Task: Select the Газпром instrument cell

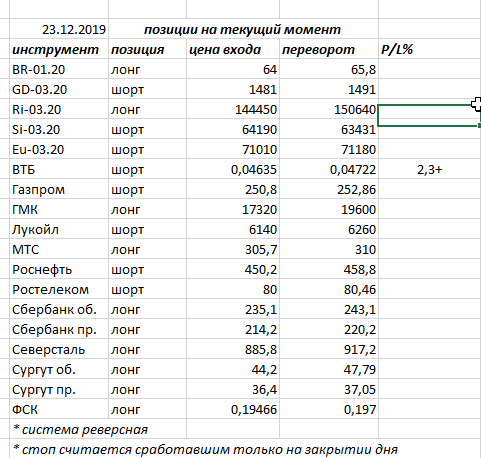Action: point(59,189)
